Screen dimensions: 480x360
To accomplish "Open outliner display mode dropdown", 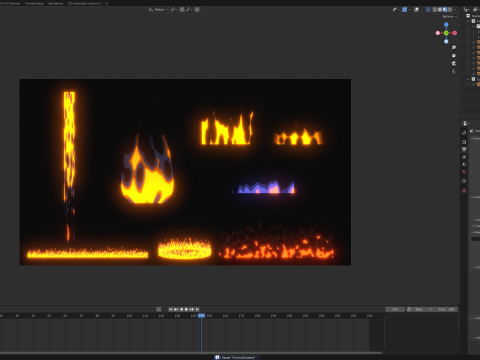I will (468, 10).
